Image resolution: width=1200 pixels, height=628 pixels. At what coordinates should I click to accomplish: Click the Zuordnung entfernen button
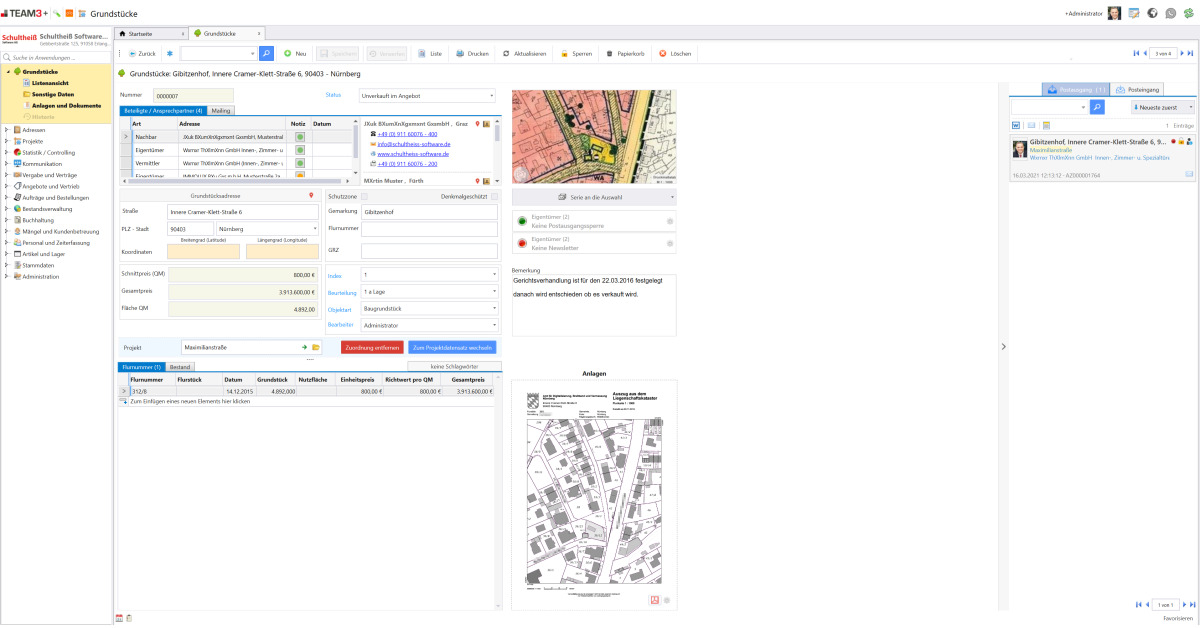(372, 347)
